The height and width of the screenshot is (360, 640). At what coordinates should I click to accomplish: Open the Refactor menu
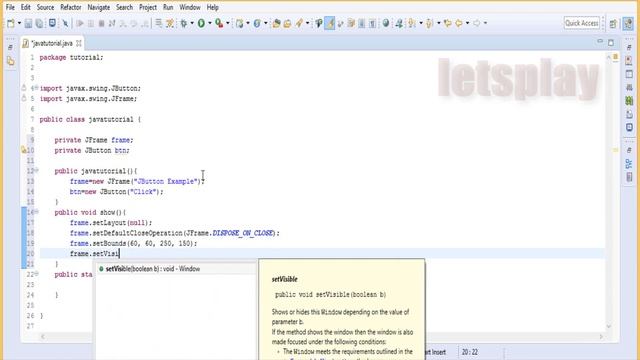71,7
